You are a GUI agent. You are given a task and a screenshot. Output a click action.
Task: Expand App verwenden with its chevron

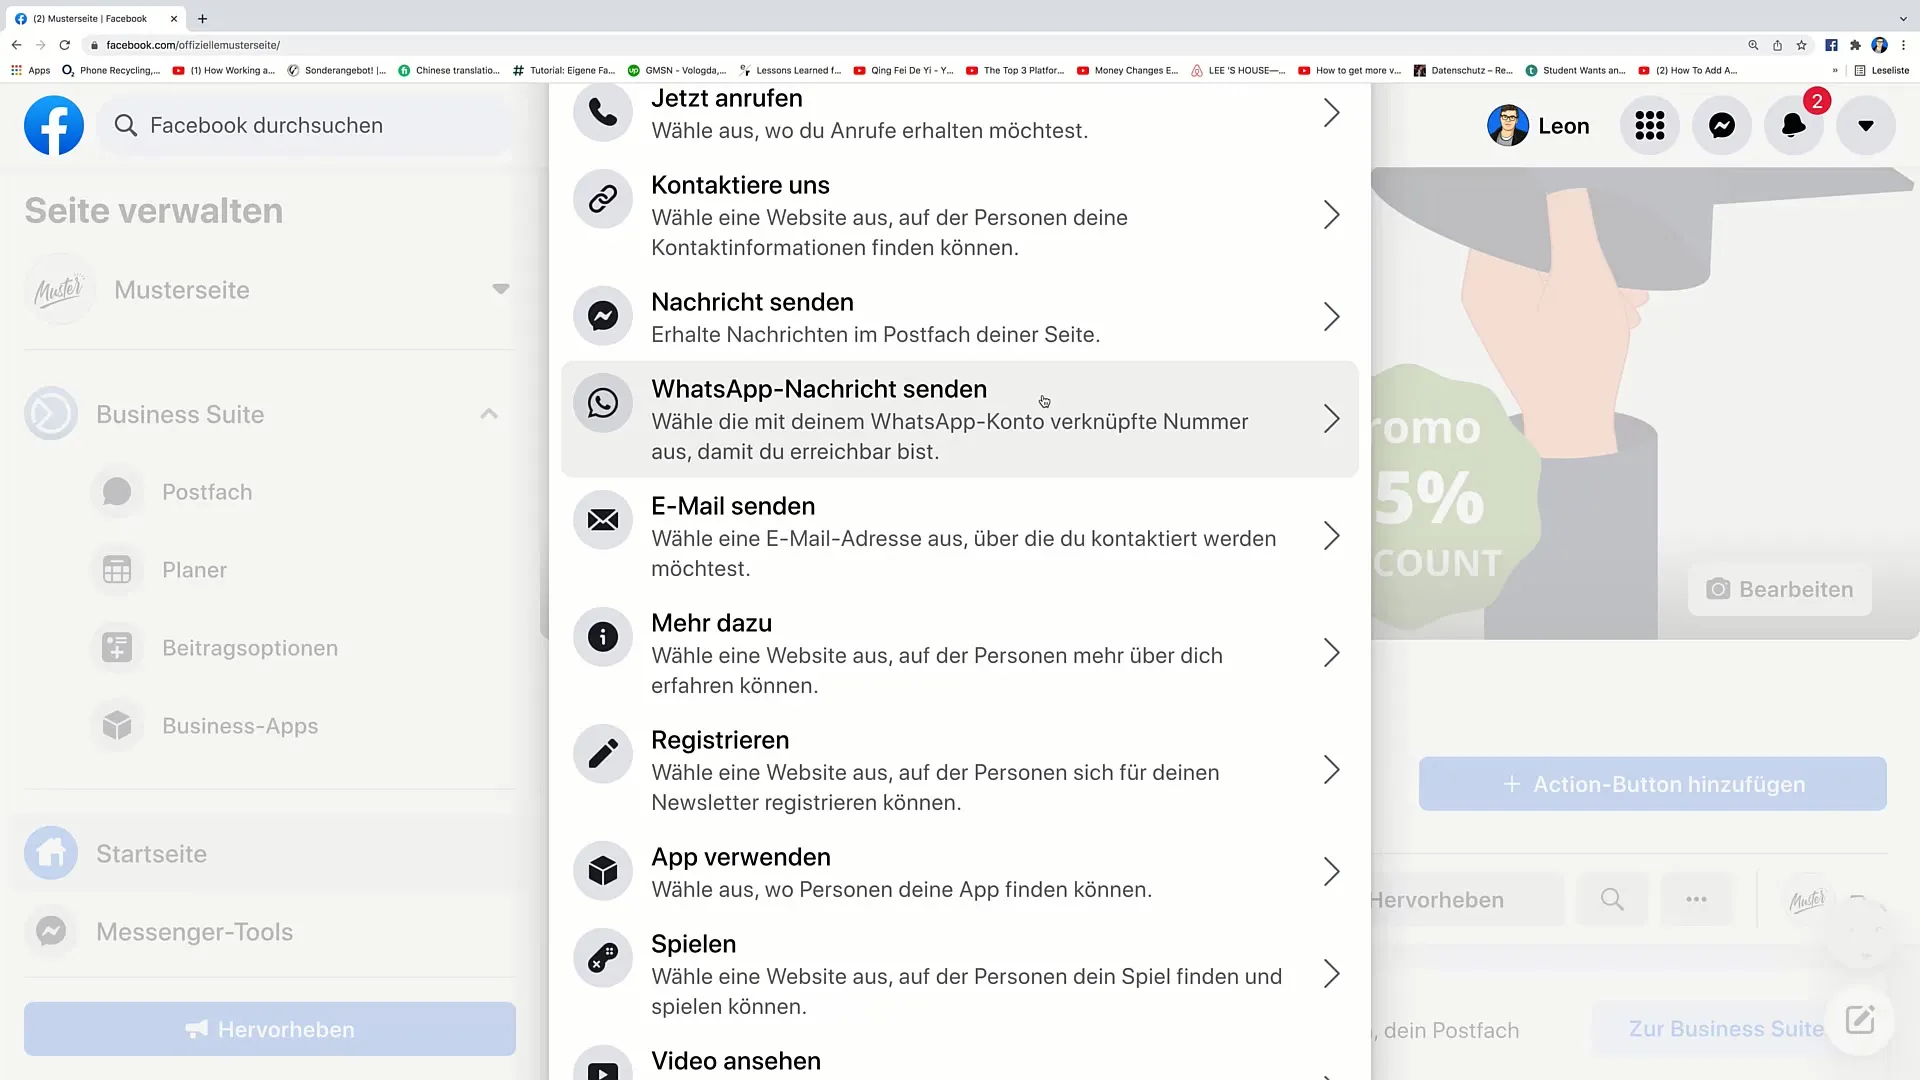[x=1331, y=872]
